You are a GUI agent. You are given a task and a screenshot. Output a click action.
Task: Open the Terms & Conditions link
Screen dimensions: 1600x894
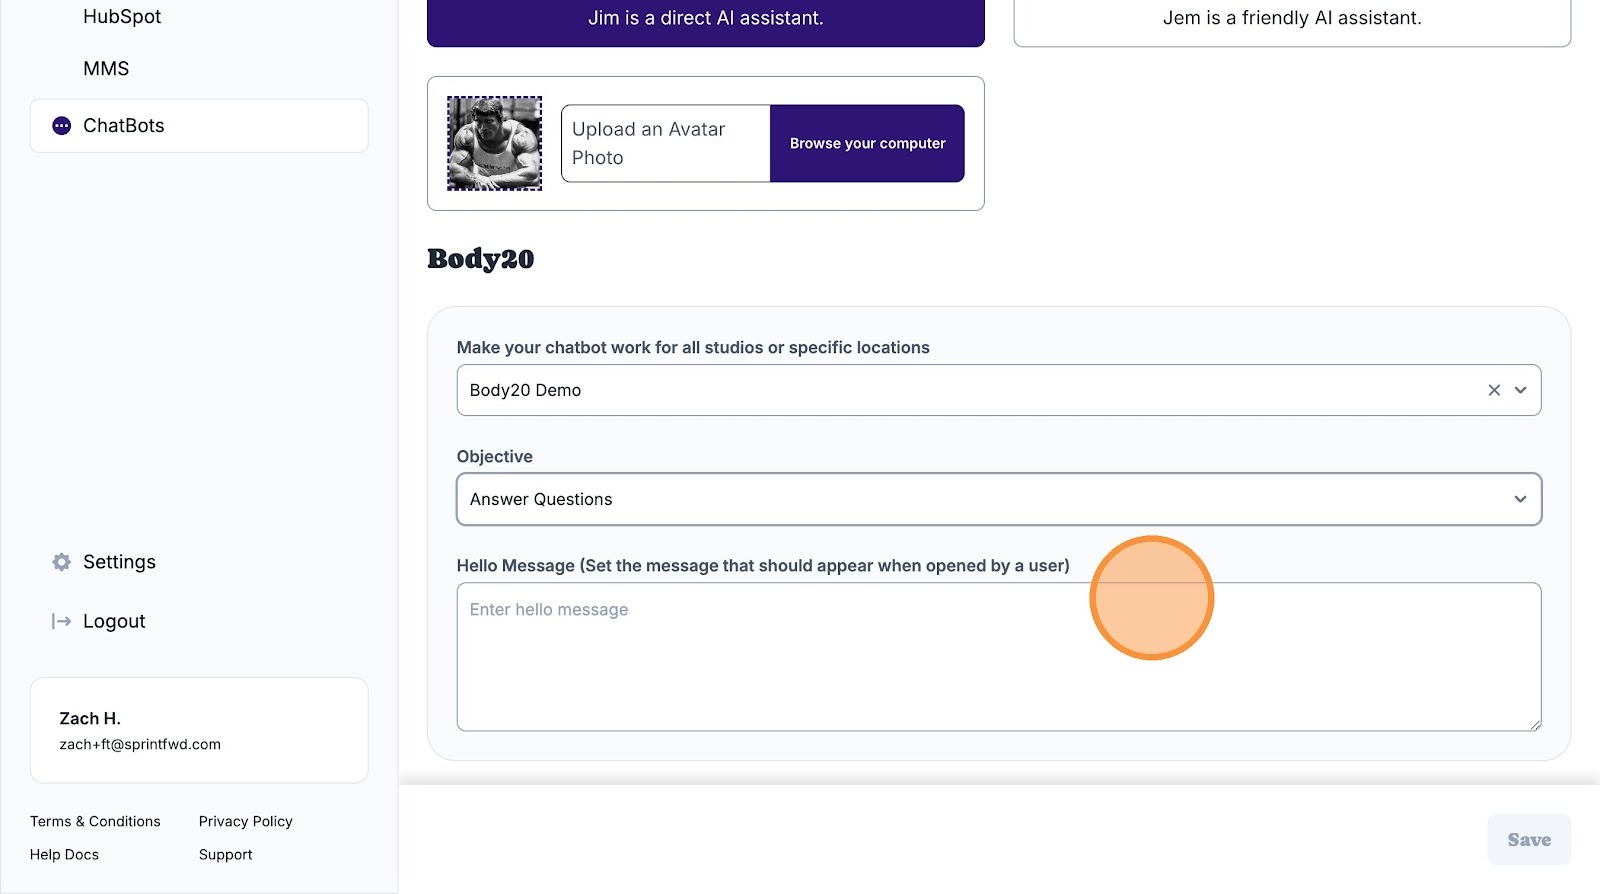(x=95, y=821)
